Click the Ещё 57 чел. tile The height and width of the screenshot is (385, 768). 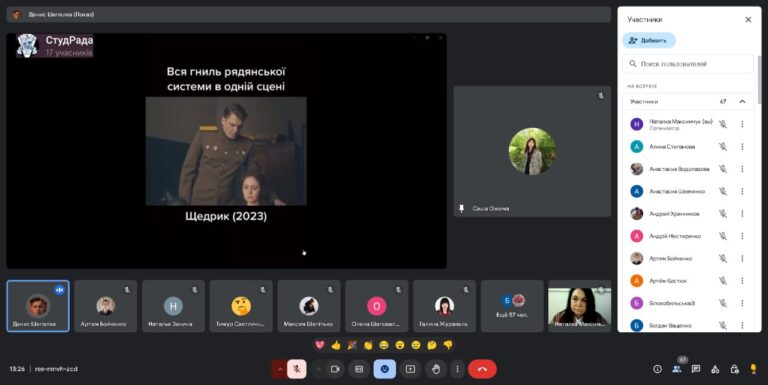pyautogui.click(x=512, y=306)
